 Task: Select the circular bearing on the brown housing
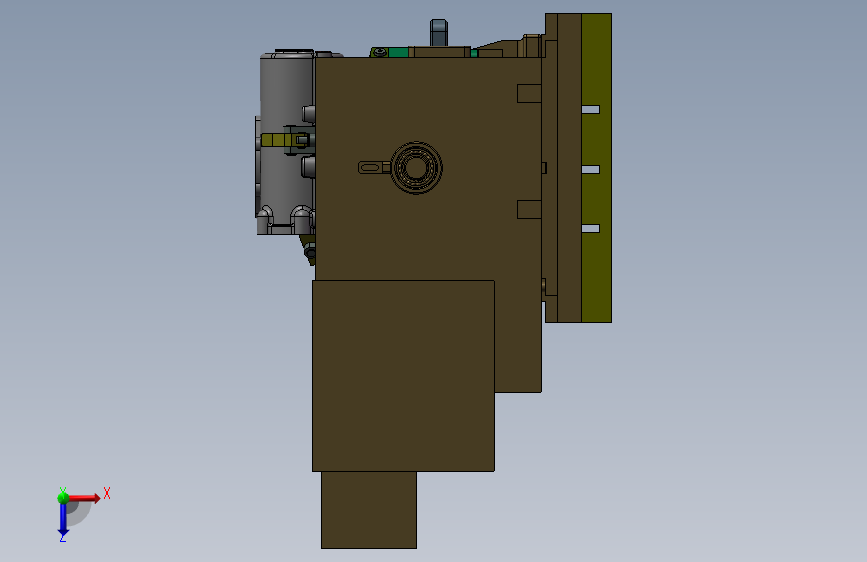point(416,168)
